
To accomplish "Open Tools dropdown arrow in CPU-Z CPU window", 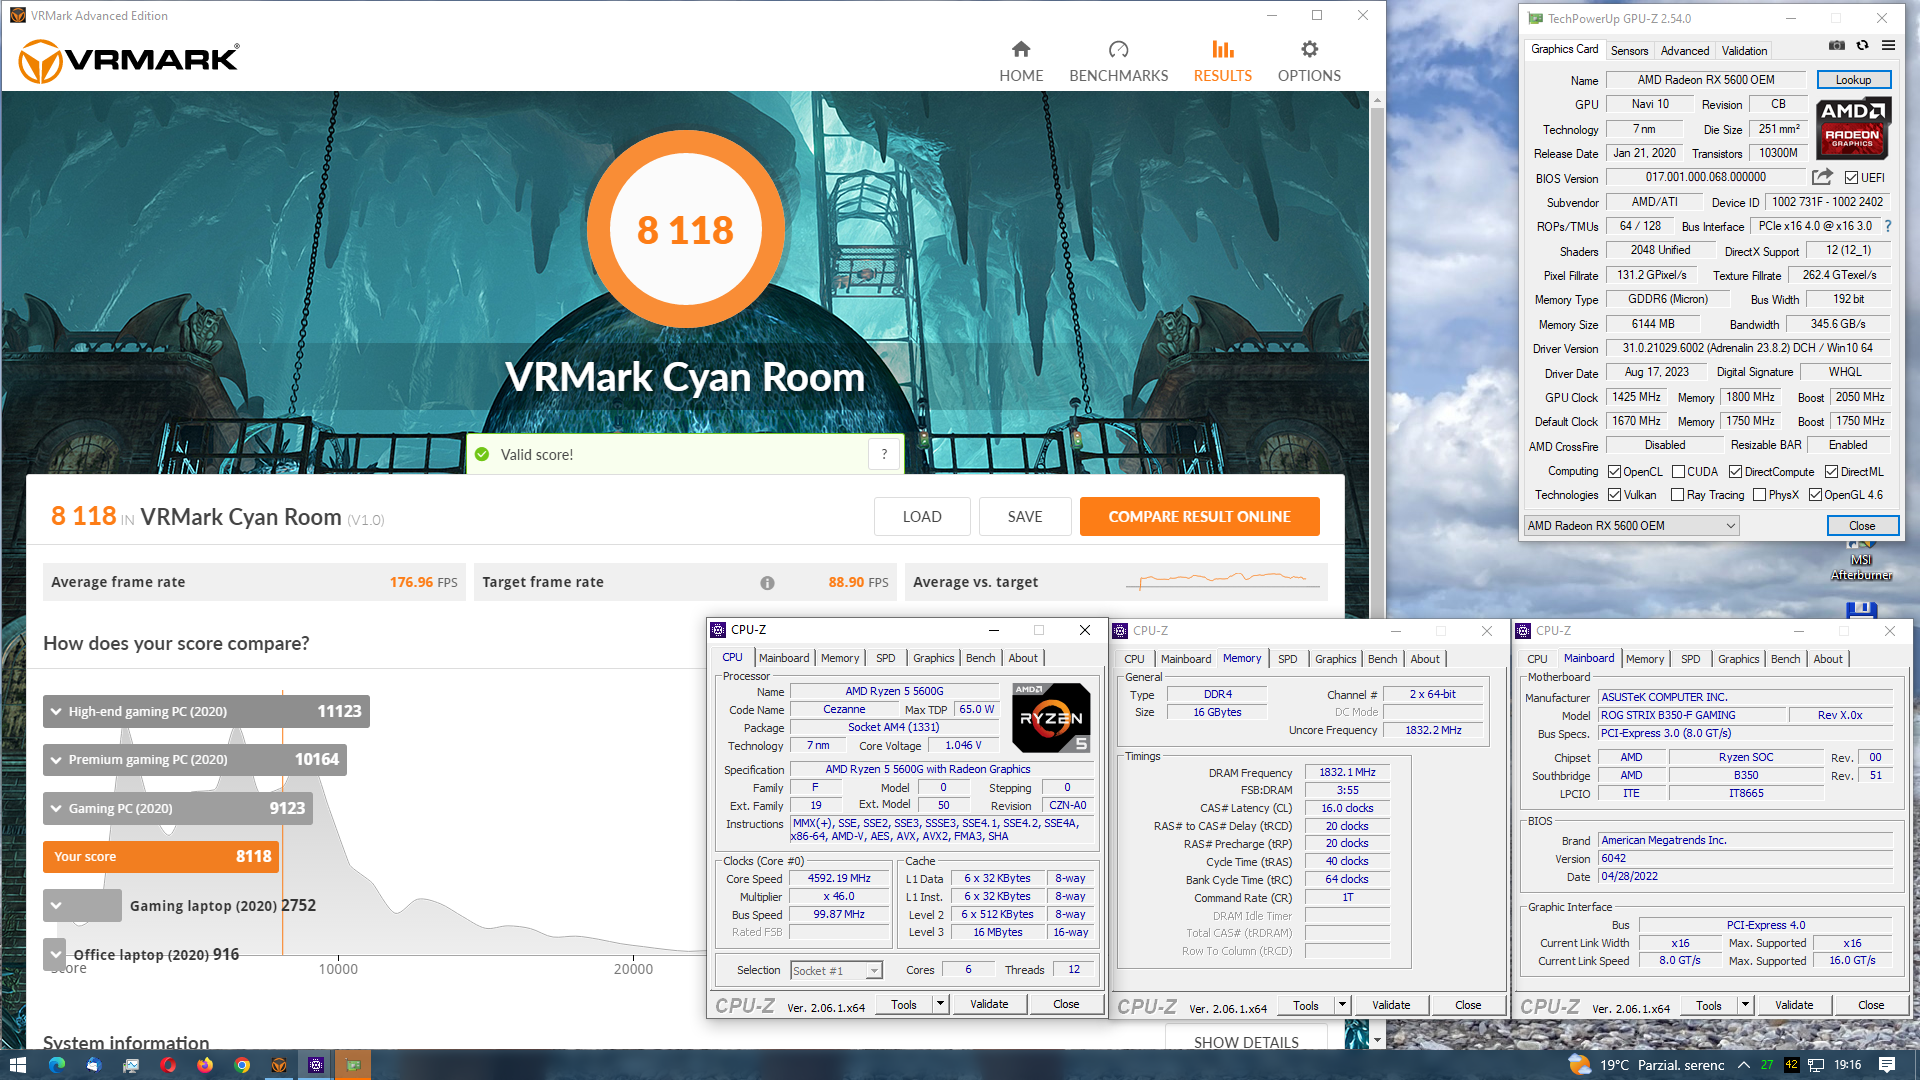I will [x=940, y=1004].
